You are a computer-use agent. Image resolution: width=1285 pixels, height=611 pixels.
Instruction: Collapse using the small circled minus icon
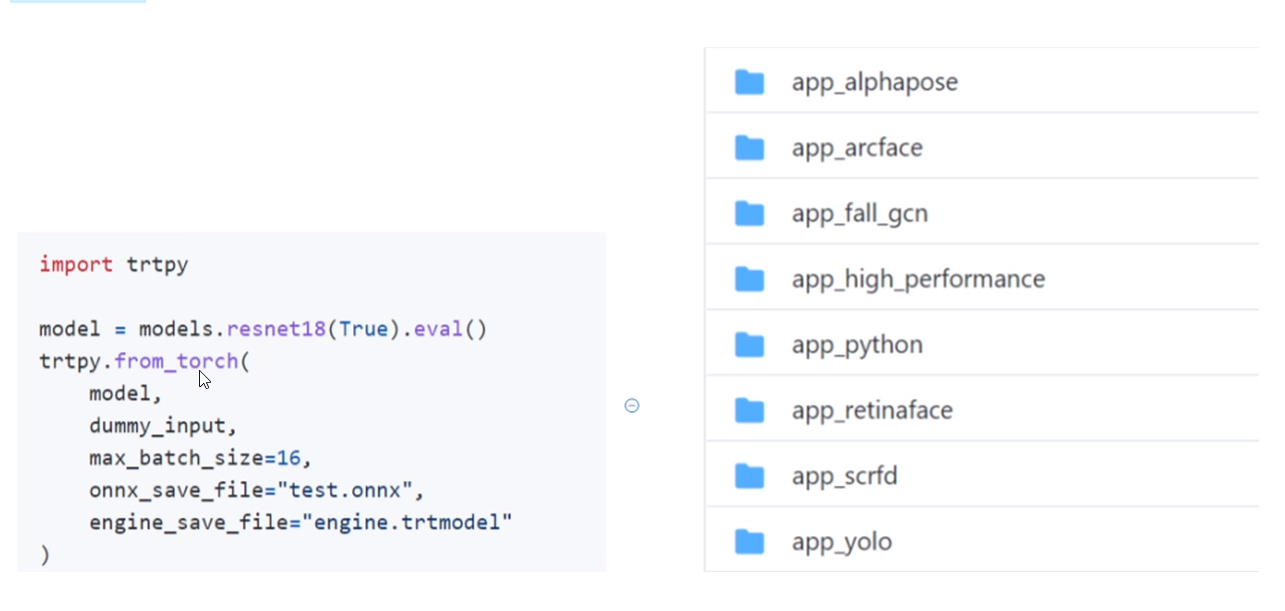pyautogui.click(x=632, y=405)
